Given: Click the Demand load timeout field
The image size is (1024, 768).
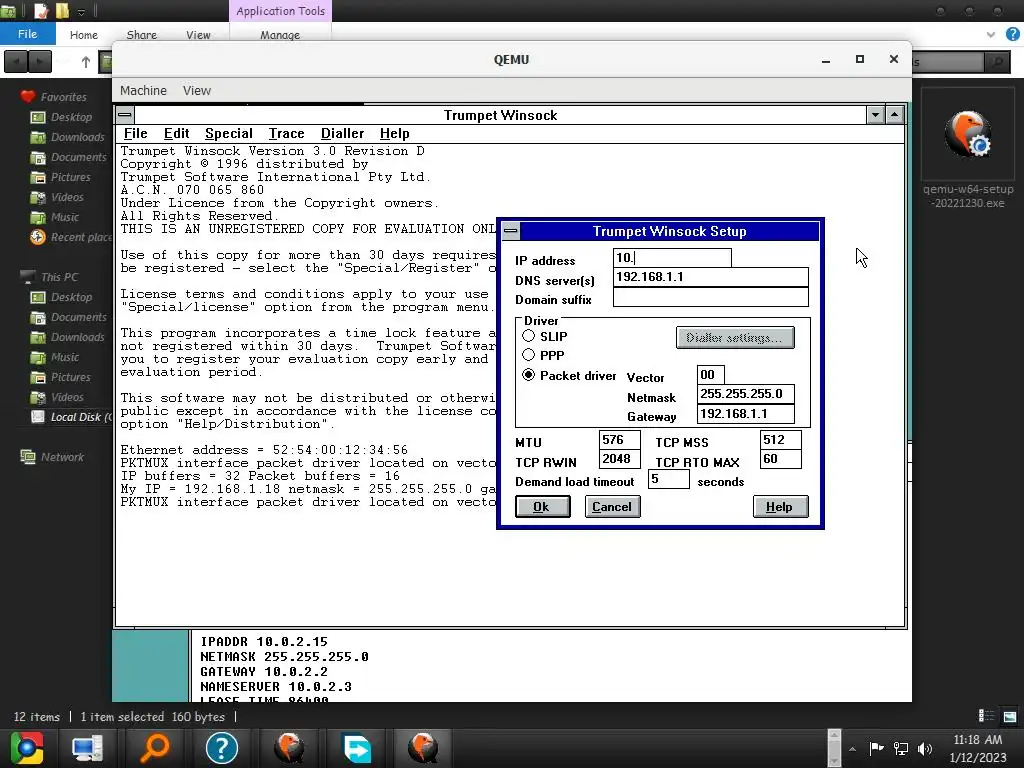Looking at the screenshot, I should 668,479.
